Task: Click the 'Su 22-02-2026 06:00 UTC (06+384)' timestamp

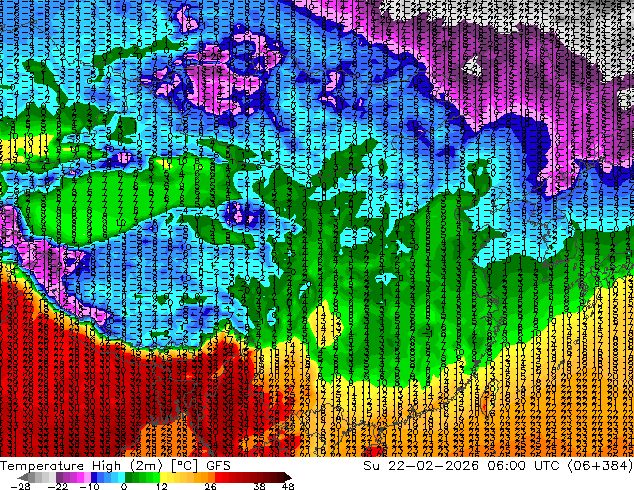Action: 498,465
